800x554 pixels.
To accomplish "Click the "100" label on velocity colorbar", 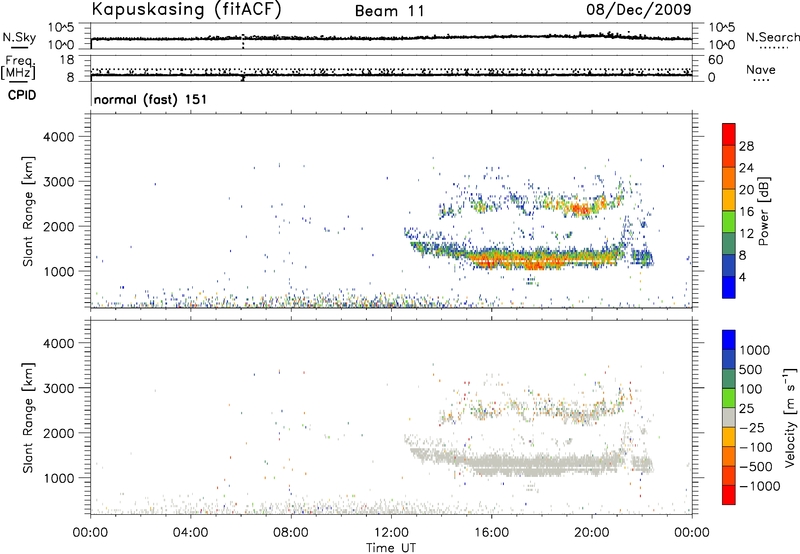I will click(x=751, y=389).
